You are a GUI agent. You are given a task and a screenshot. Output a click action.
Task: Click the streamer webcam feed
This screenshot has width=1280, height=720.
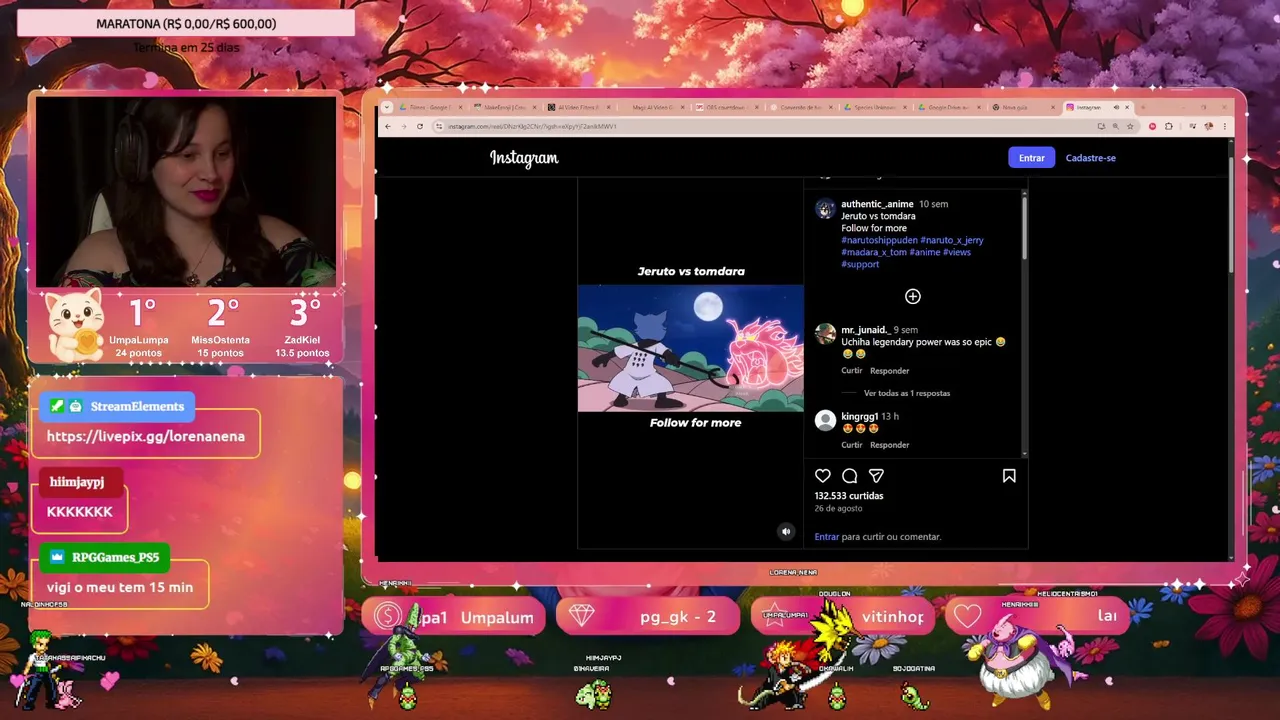tap(186, 190)
